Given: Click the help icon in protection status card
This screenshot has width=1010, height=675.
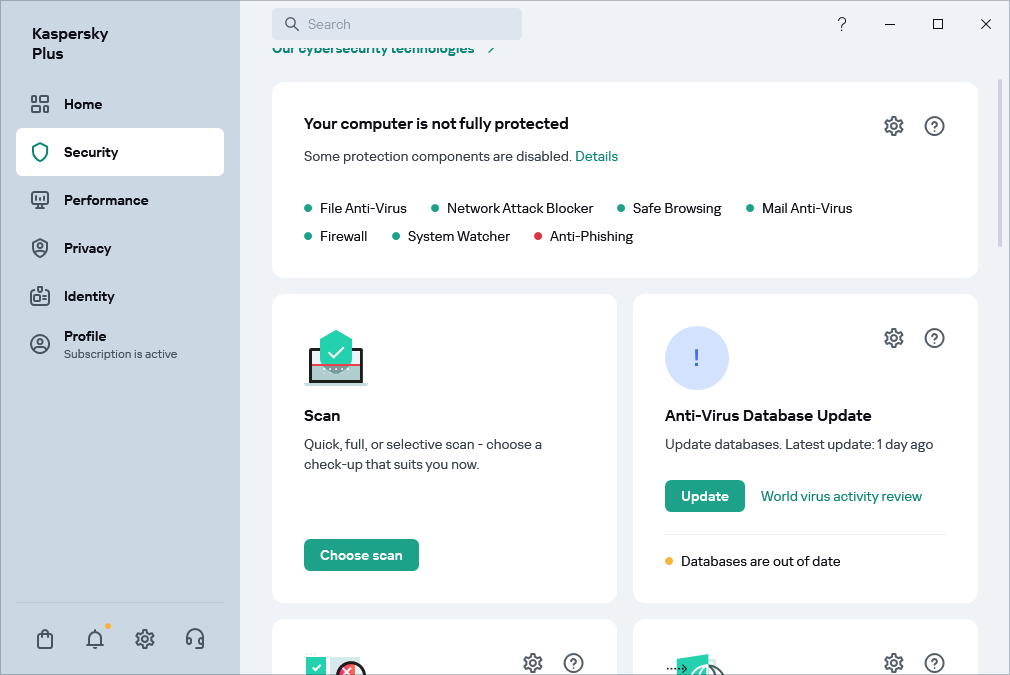Looking at the screenshot, I should (934, 126).
